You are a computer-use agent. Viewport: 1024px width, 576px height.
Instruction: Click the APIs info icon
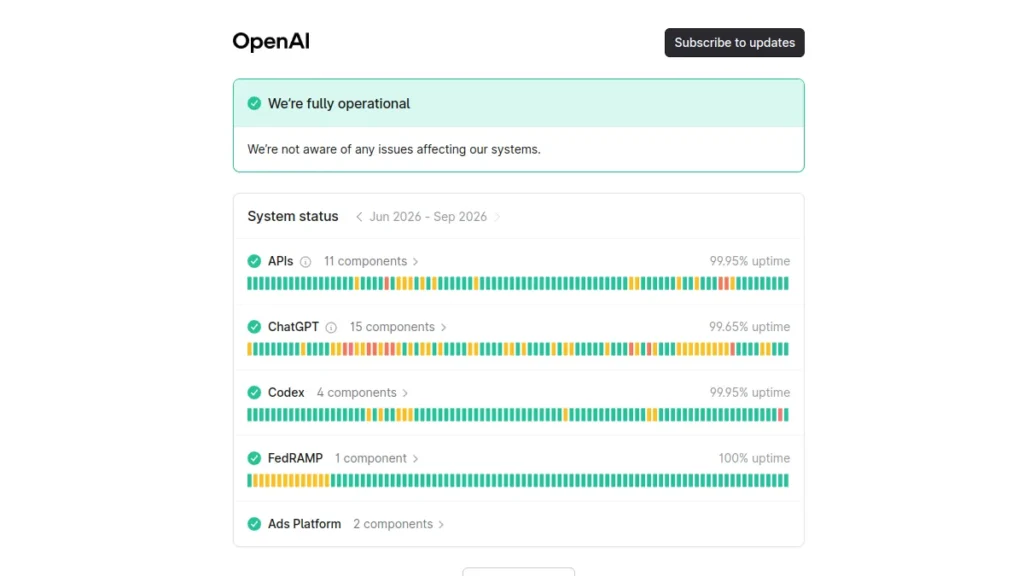pos(305,262)
